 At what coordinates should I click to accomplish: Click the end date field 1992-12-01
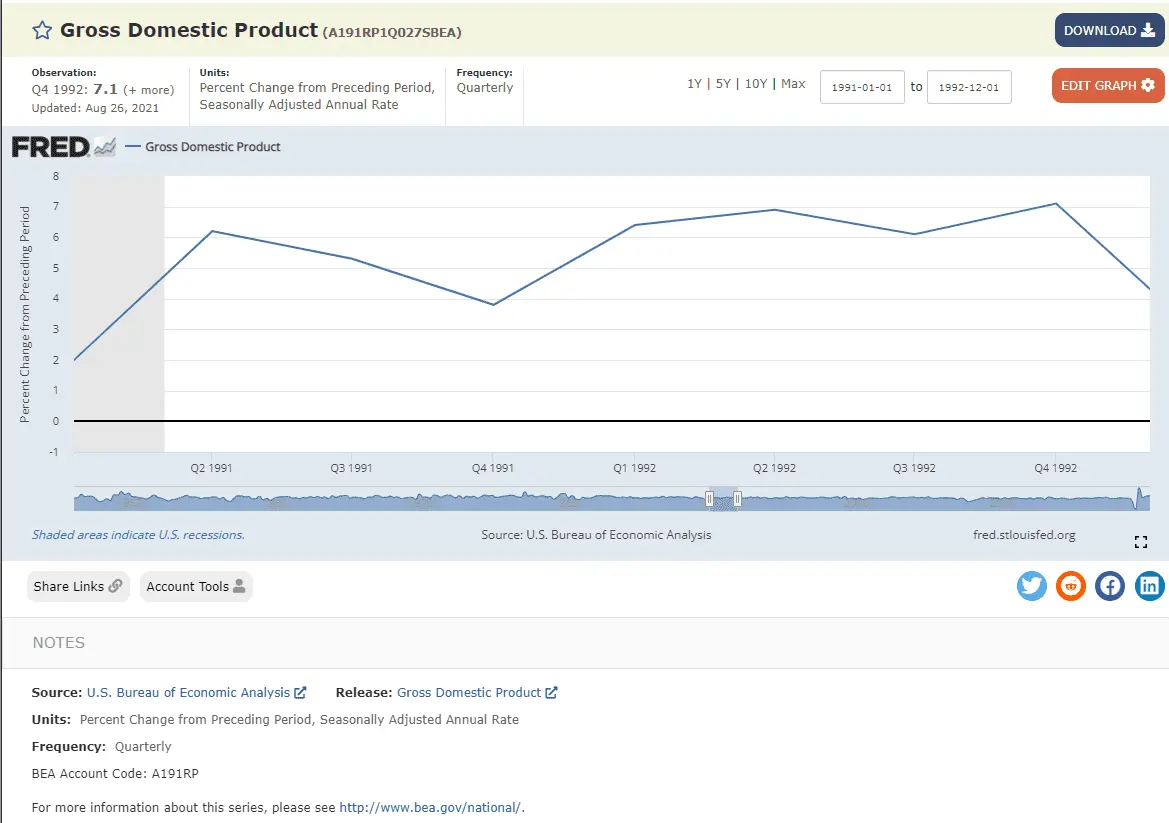(969, 87)
